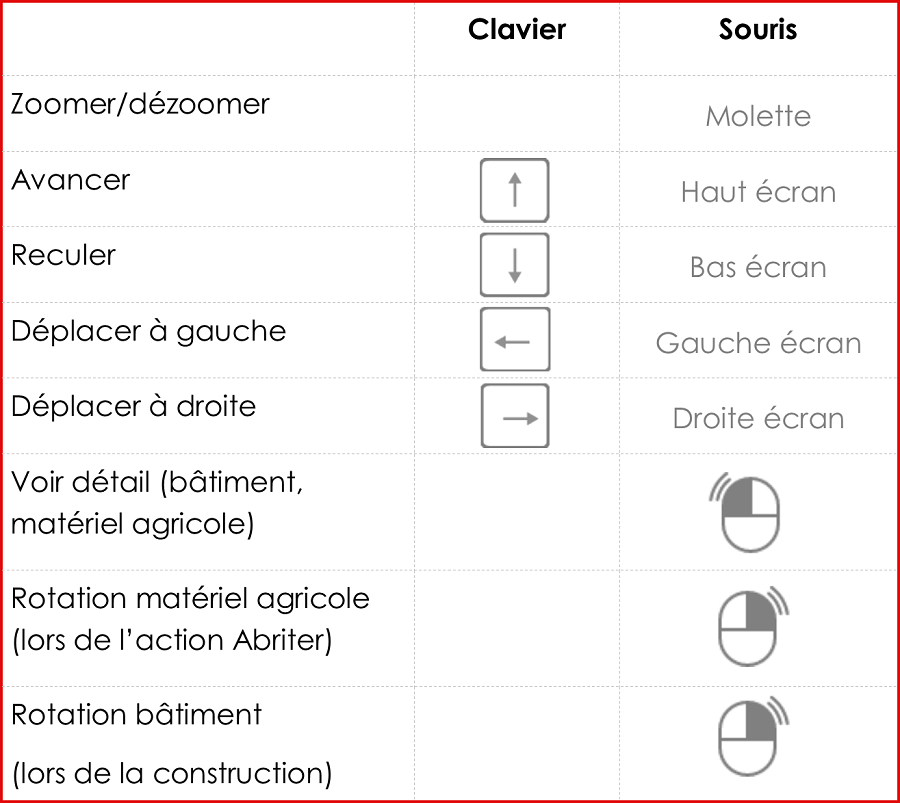Click the Rotation bâtiment text

136,715
